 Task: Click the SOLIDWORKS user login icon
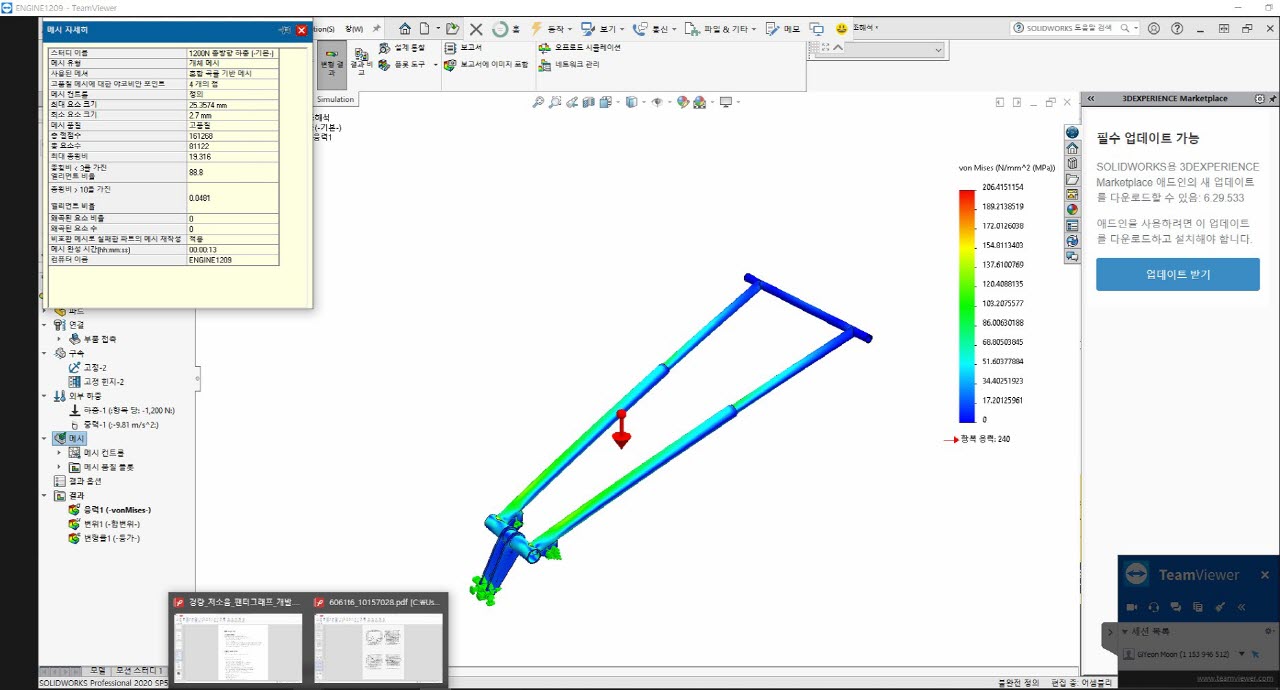coord(1153,29)
